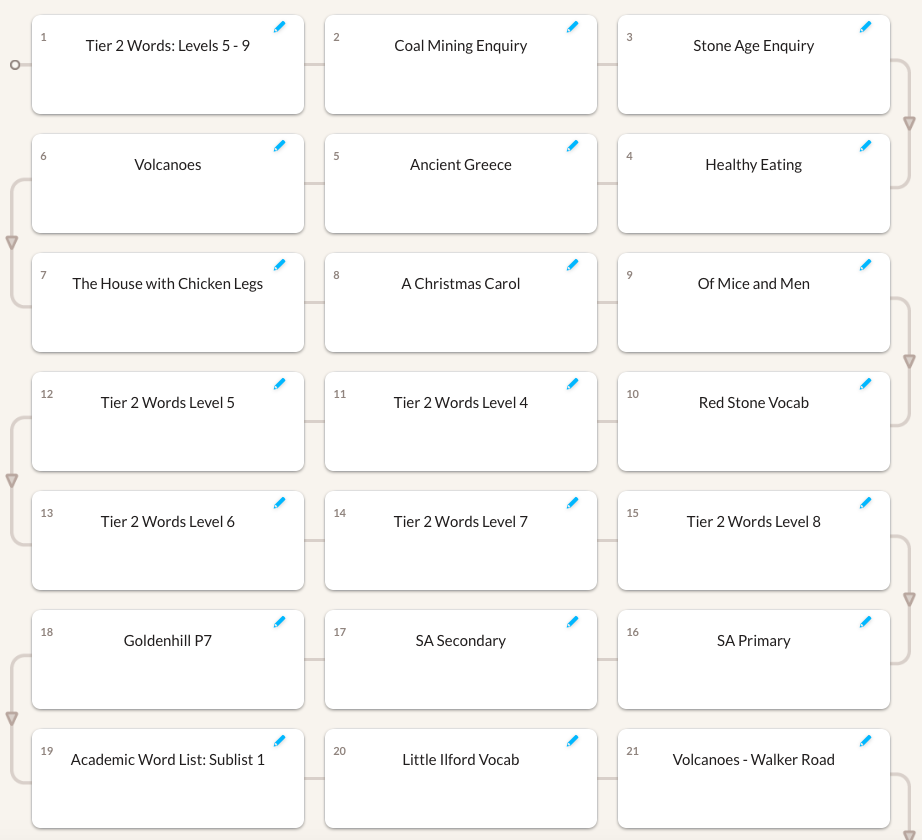
Task: Edit the Ancient Greece card
Action: [x=572, y=146]
